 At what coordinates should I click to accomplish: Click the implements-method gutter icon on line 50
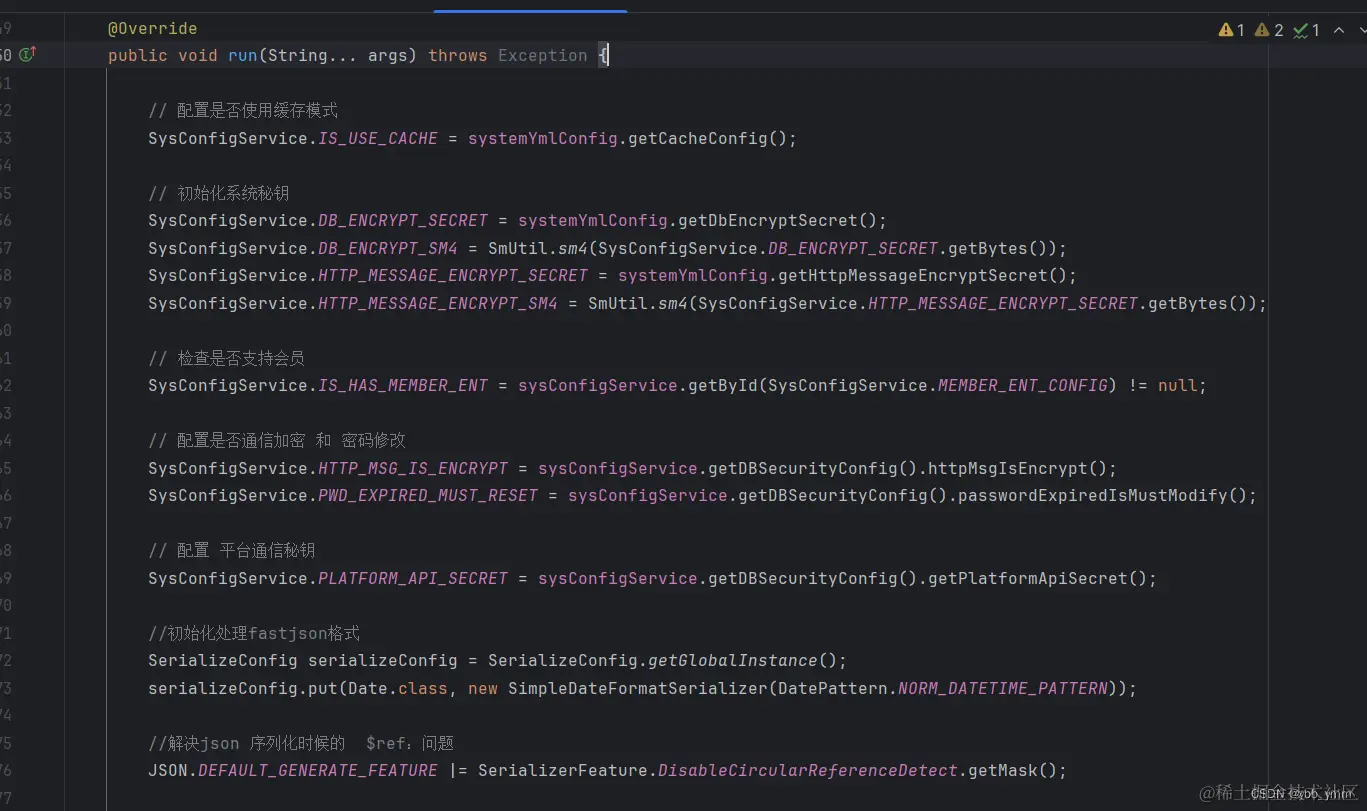[x=27, y=55]
